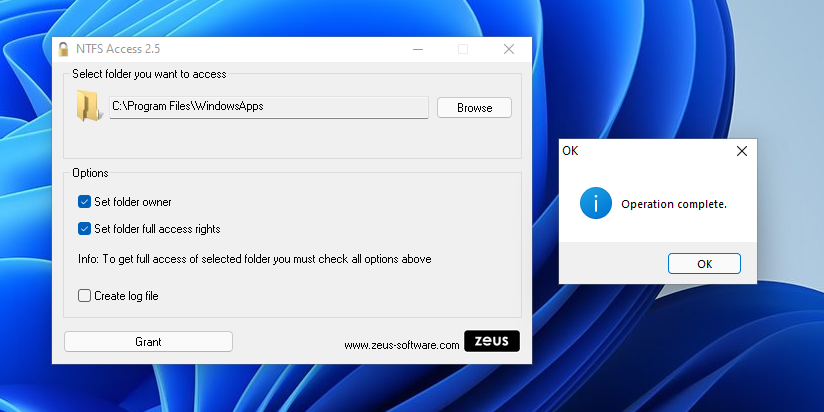This screenshot has width=824, height=412.
Task: Toggle Set folder full access rights checkbox
Action: [85, 229]
